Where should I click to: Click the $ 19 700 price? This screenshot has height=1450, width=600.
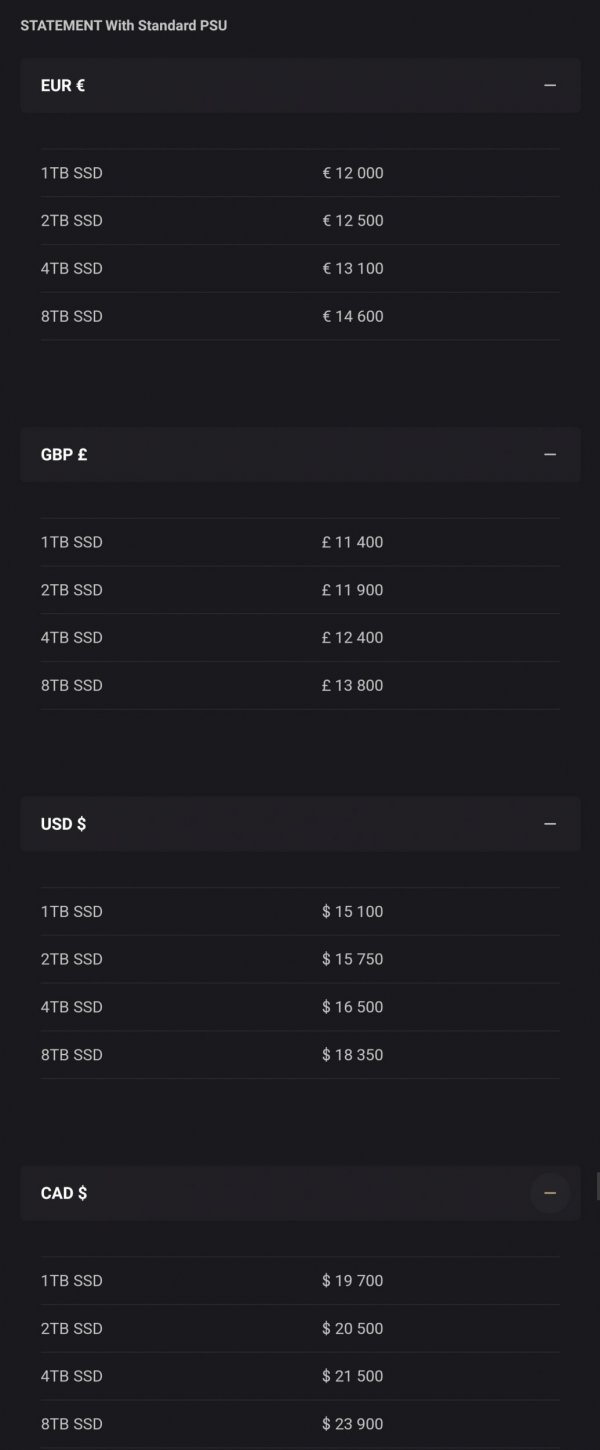pyautogui.click(x=353, y=1280)
